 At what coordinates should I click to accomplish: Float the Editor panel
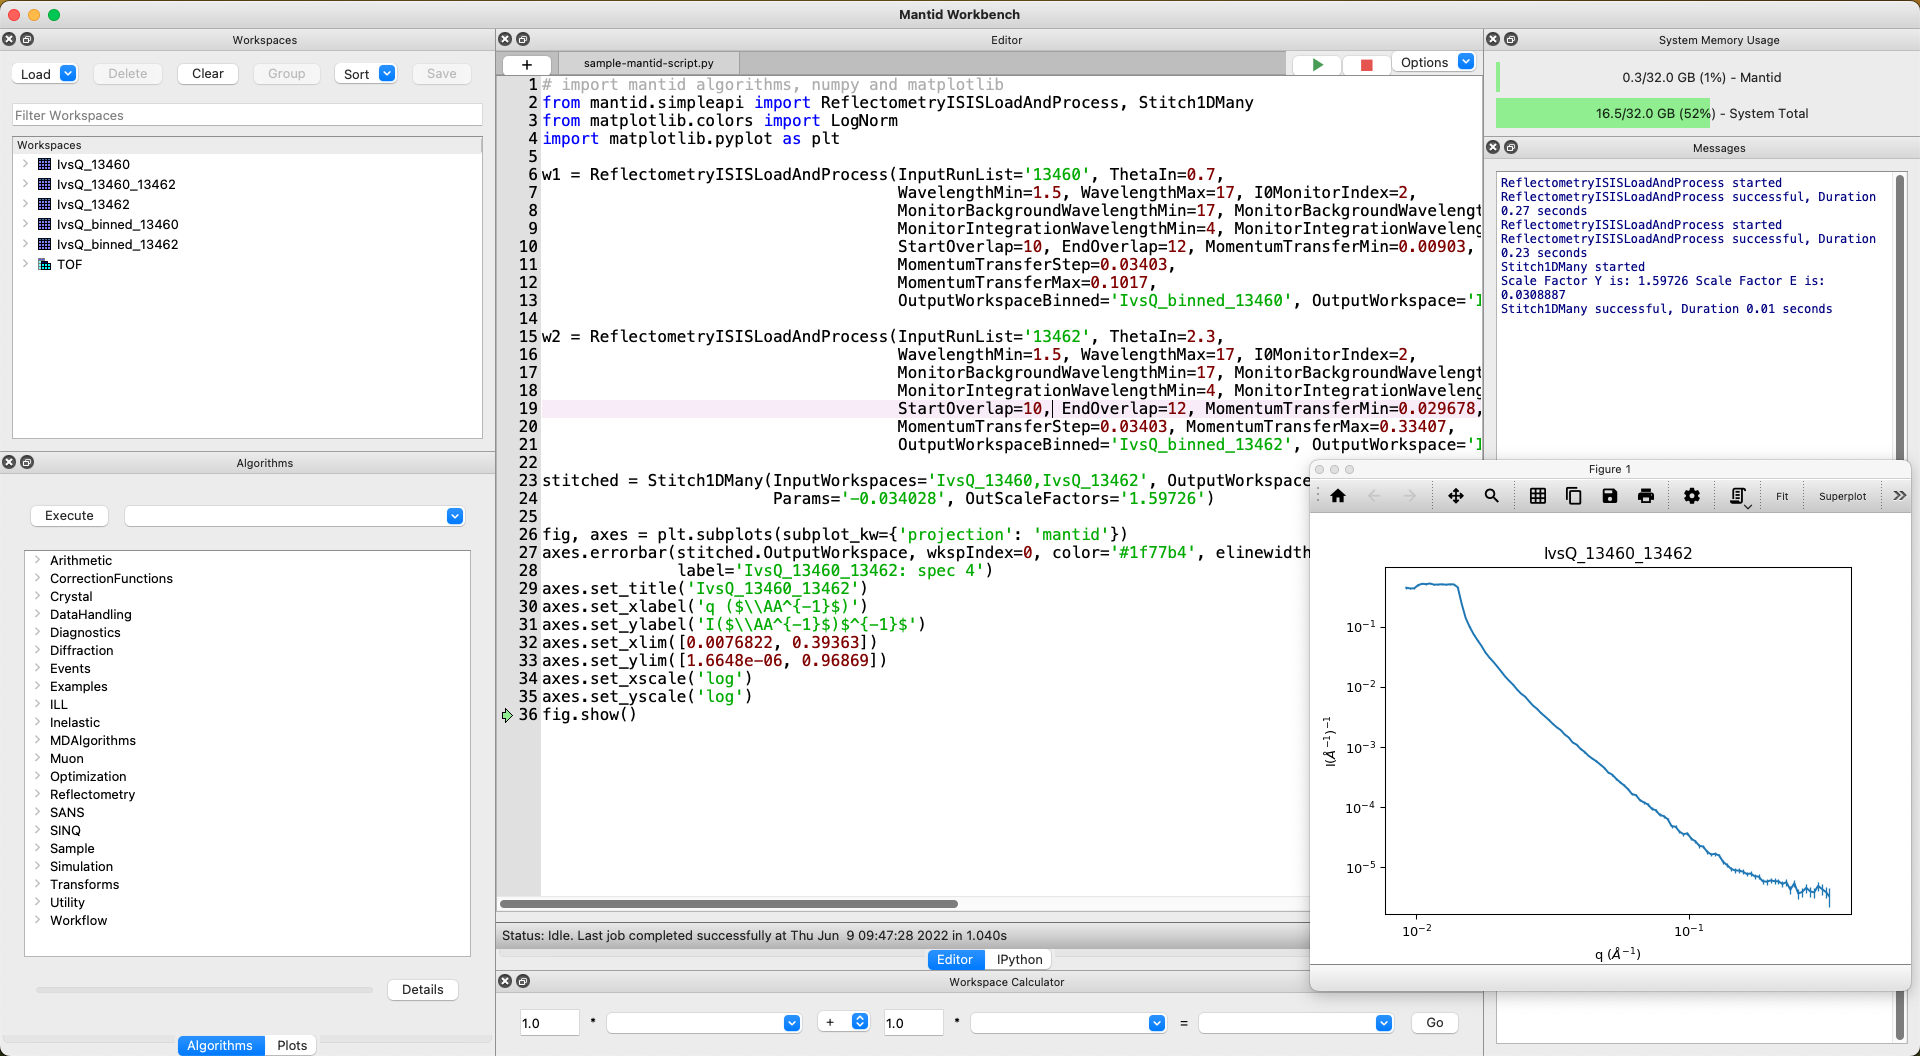pyautogui.click(x=523, y=39)
